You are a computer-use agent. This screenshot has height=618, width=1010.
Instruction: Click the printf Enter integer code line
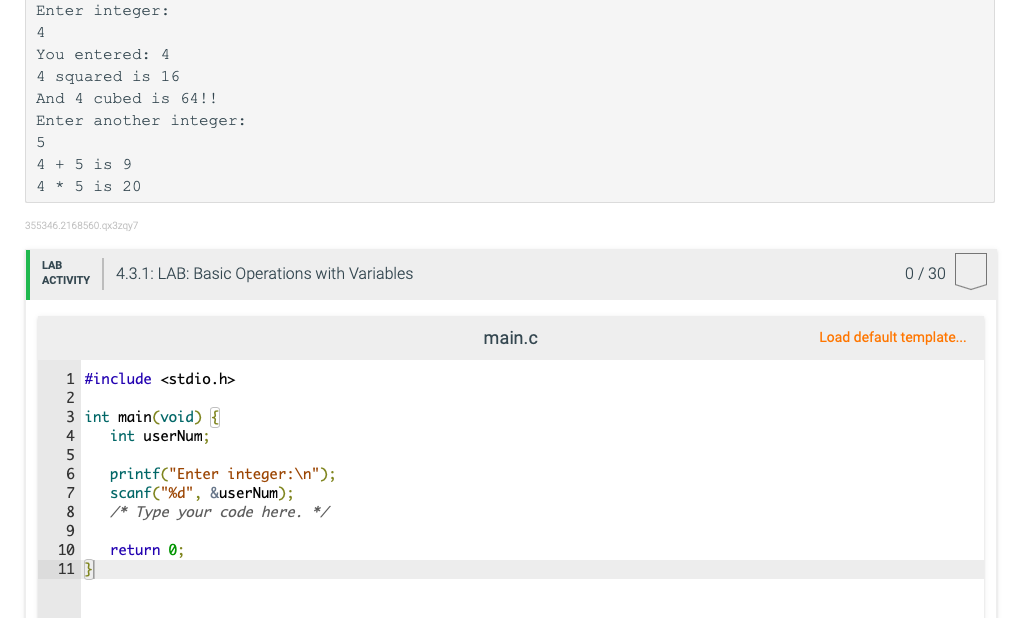click(222, 474)
